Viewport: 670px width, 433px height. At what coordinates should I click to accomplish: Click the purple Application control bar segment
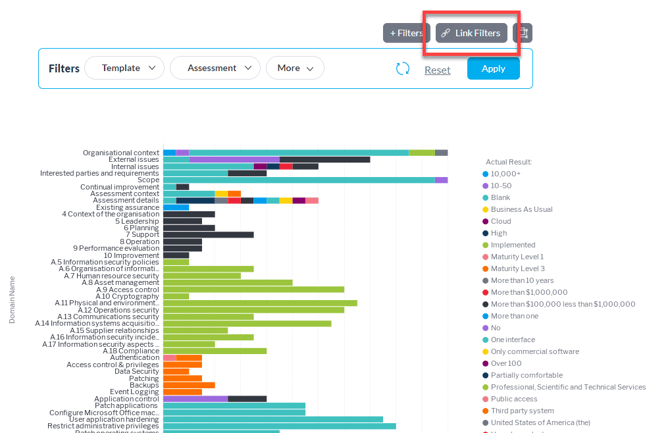click(195, 399)
